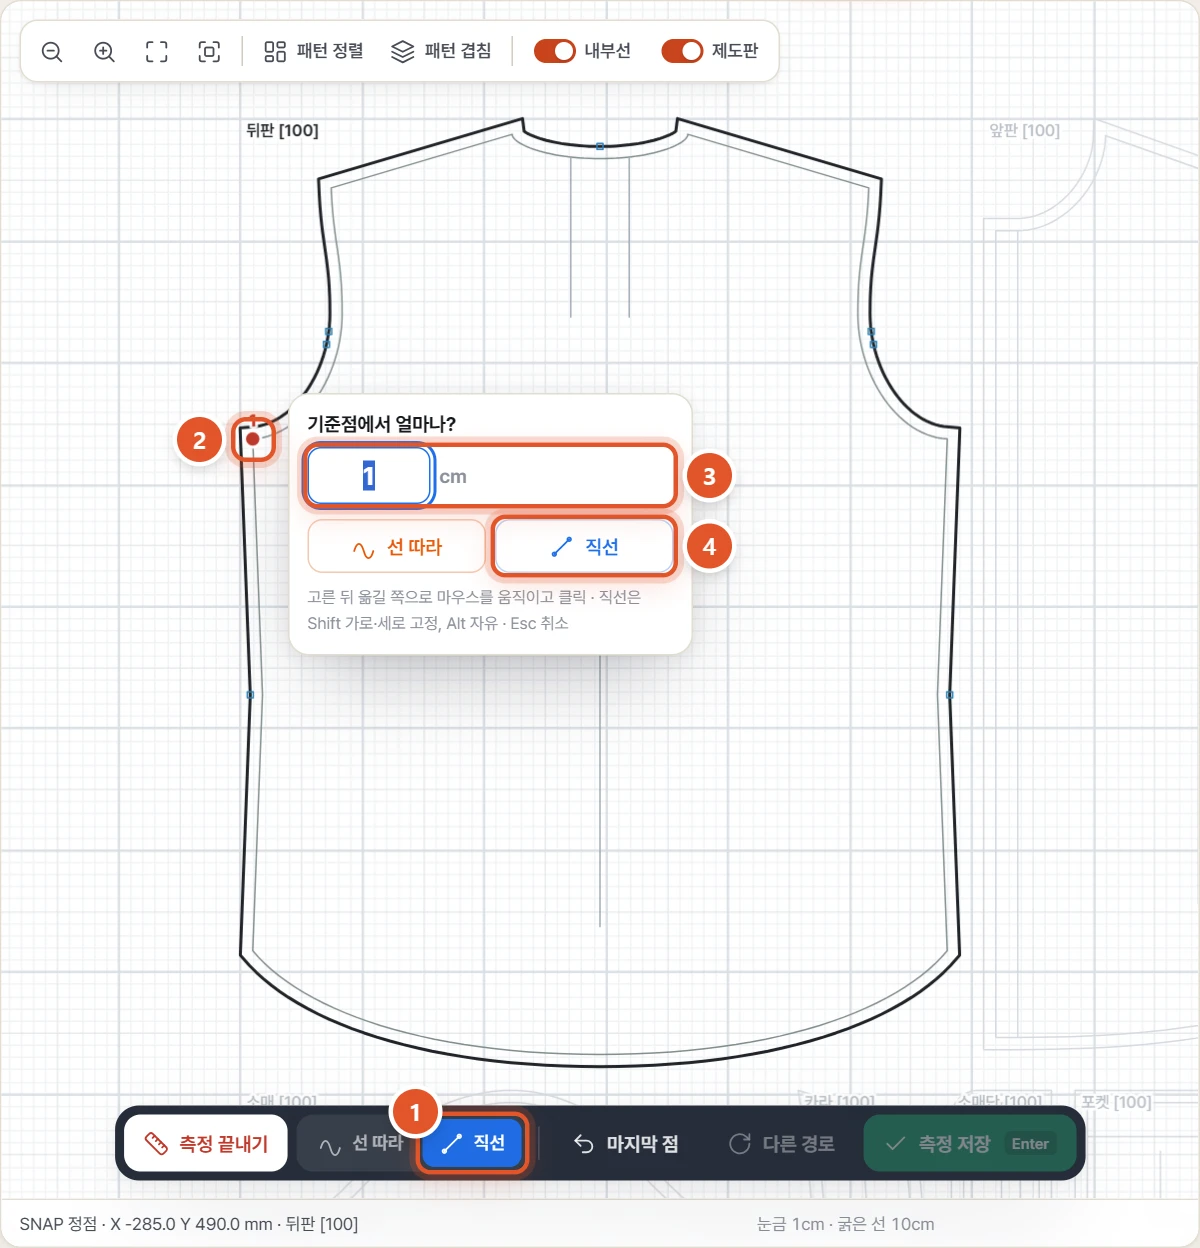The height and width of the screenshot is (1248, 1200).
Task: Click the 다른 경로 button
Action: click(782, 1143)
